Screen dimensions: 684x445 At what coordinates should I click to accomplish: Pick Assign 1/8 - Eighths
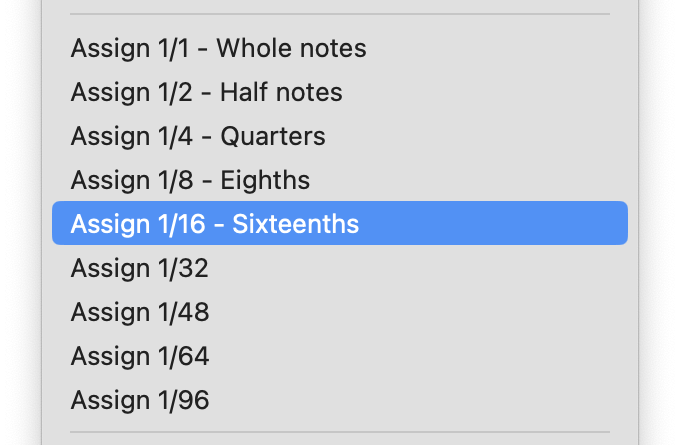pyautogui.click(x=190, y=181)
